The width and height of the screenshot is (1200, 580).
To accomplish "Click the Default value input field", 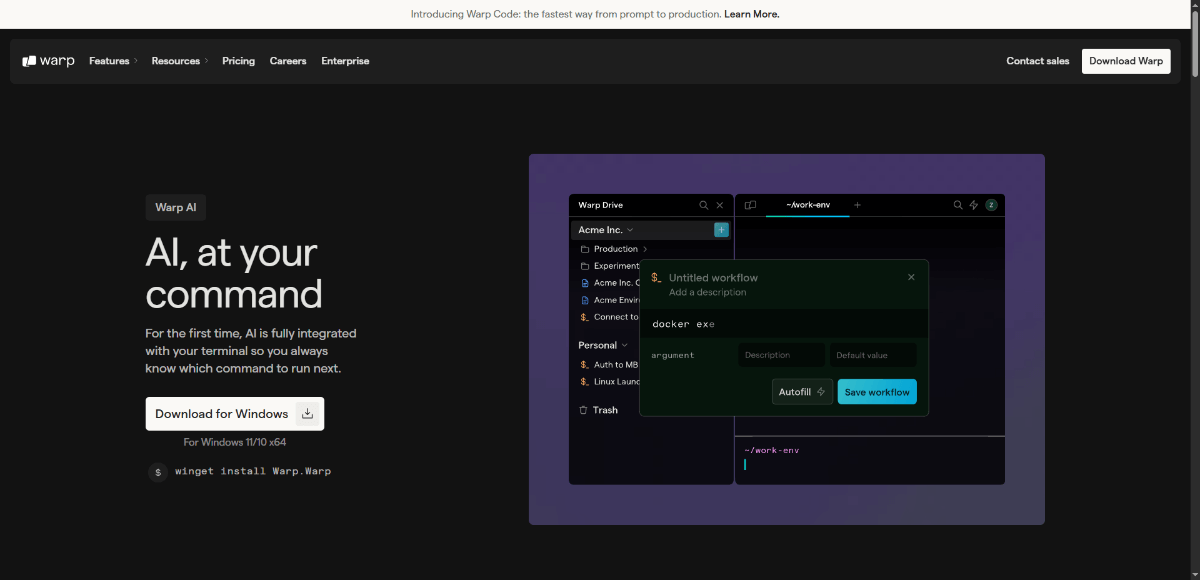I will click(873, 355).
